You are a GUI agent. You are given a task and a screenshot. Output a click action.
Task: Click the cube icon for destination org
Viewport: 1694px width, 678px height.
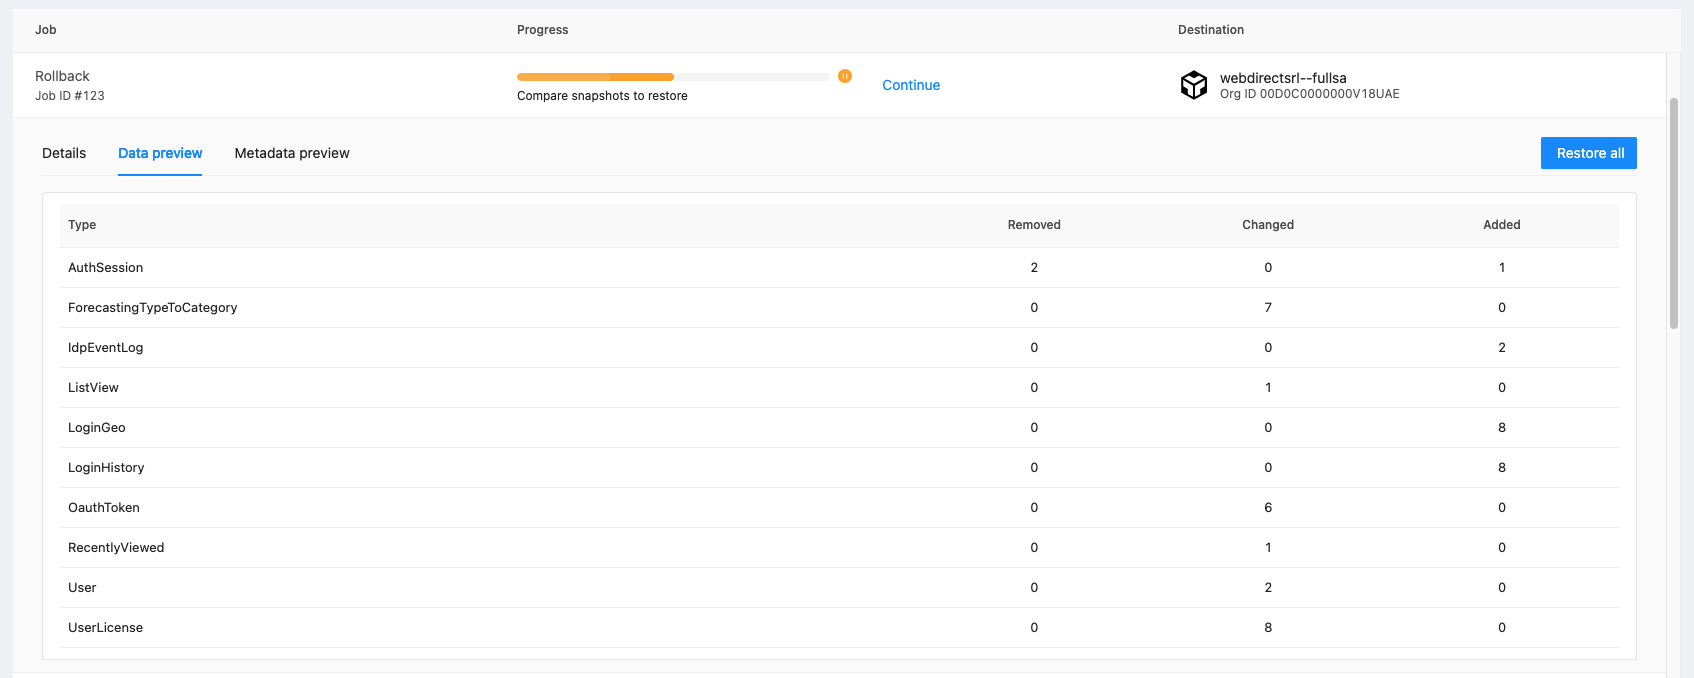pyautogui.click(x=1194, y=85)
